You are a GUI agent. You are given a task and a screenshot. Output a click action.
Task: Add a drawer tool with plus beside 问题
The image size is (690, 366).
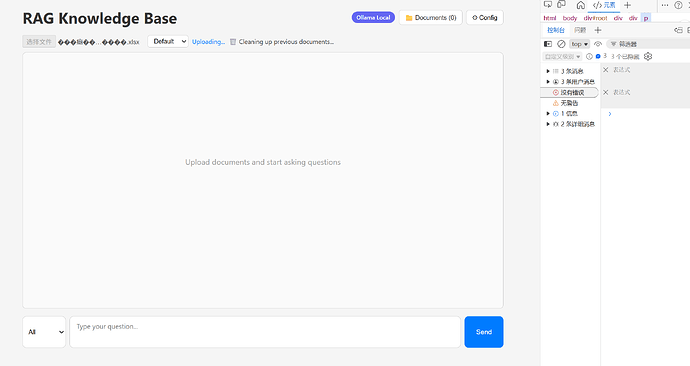[598, 30]
